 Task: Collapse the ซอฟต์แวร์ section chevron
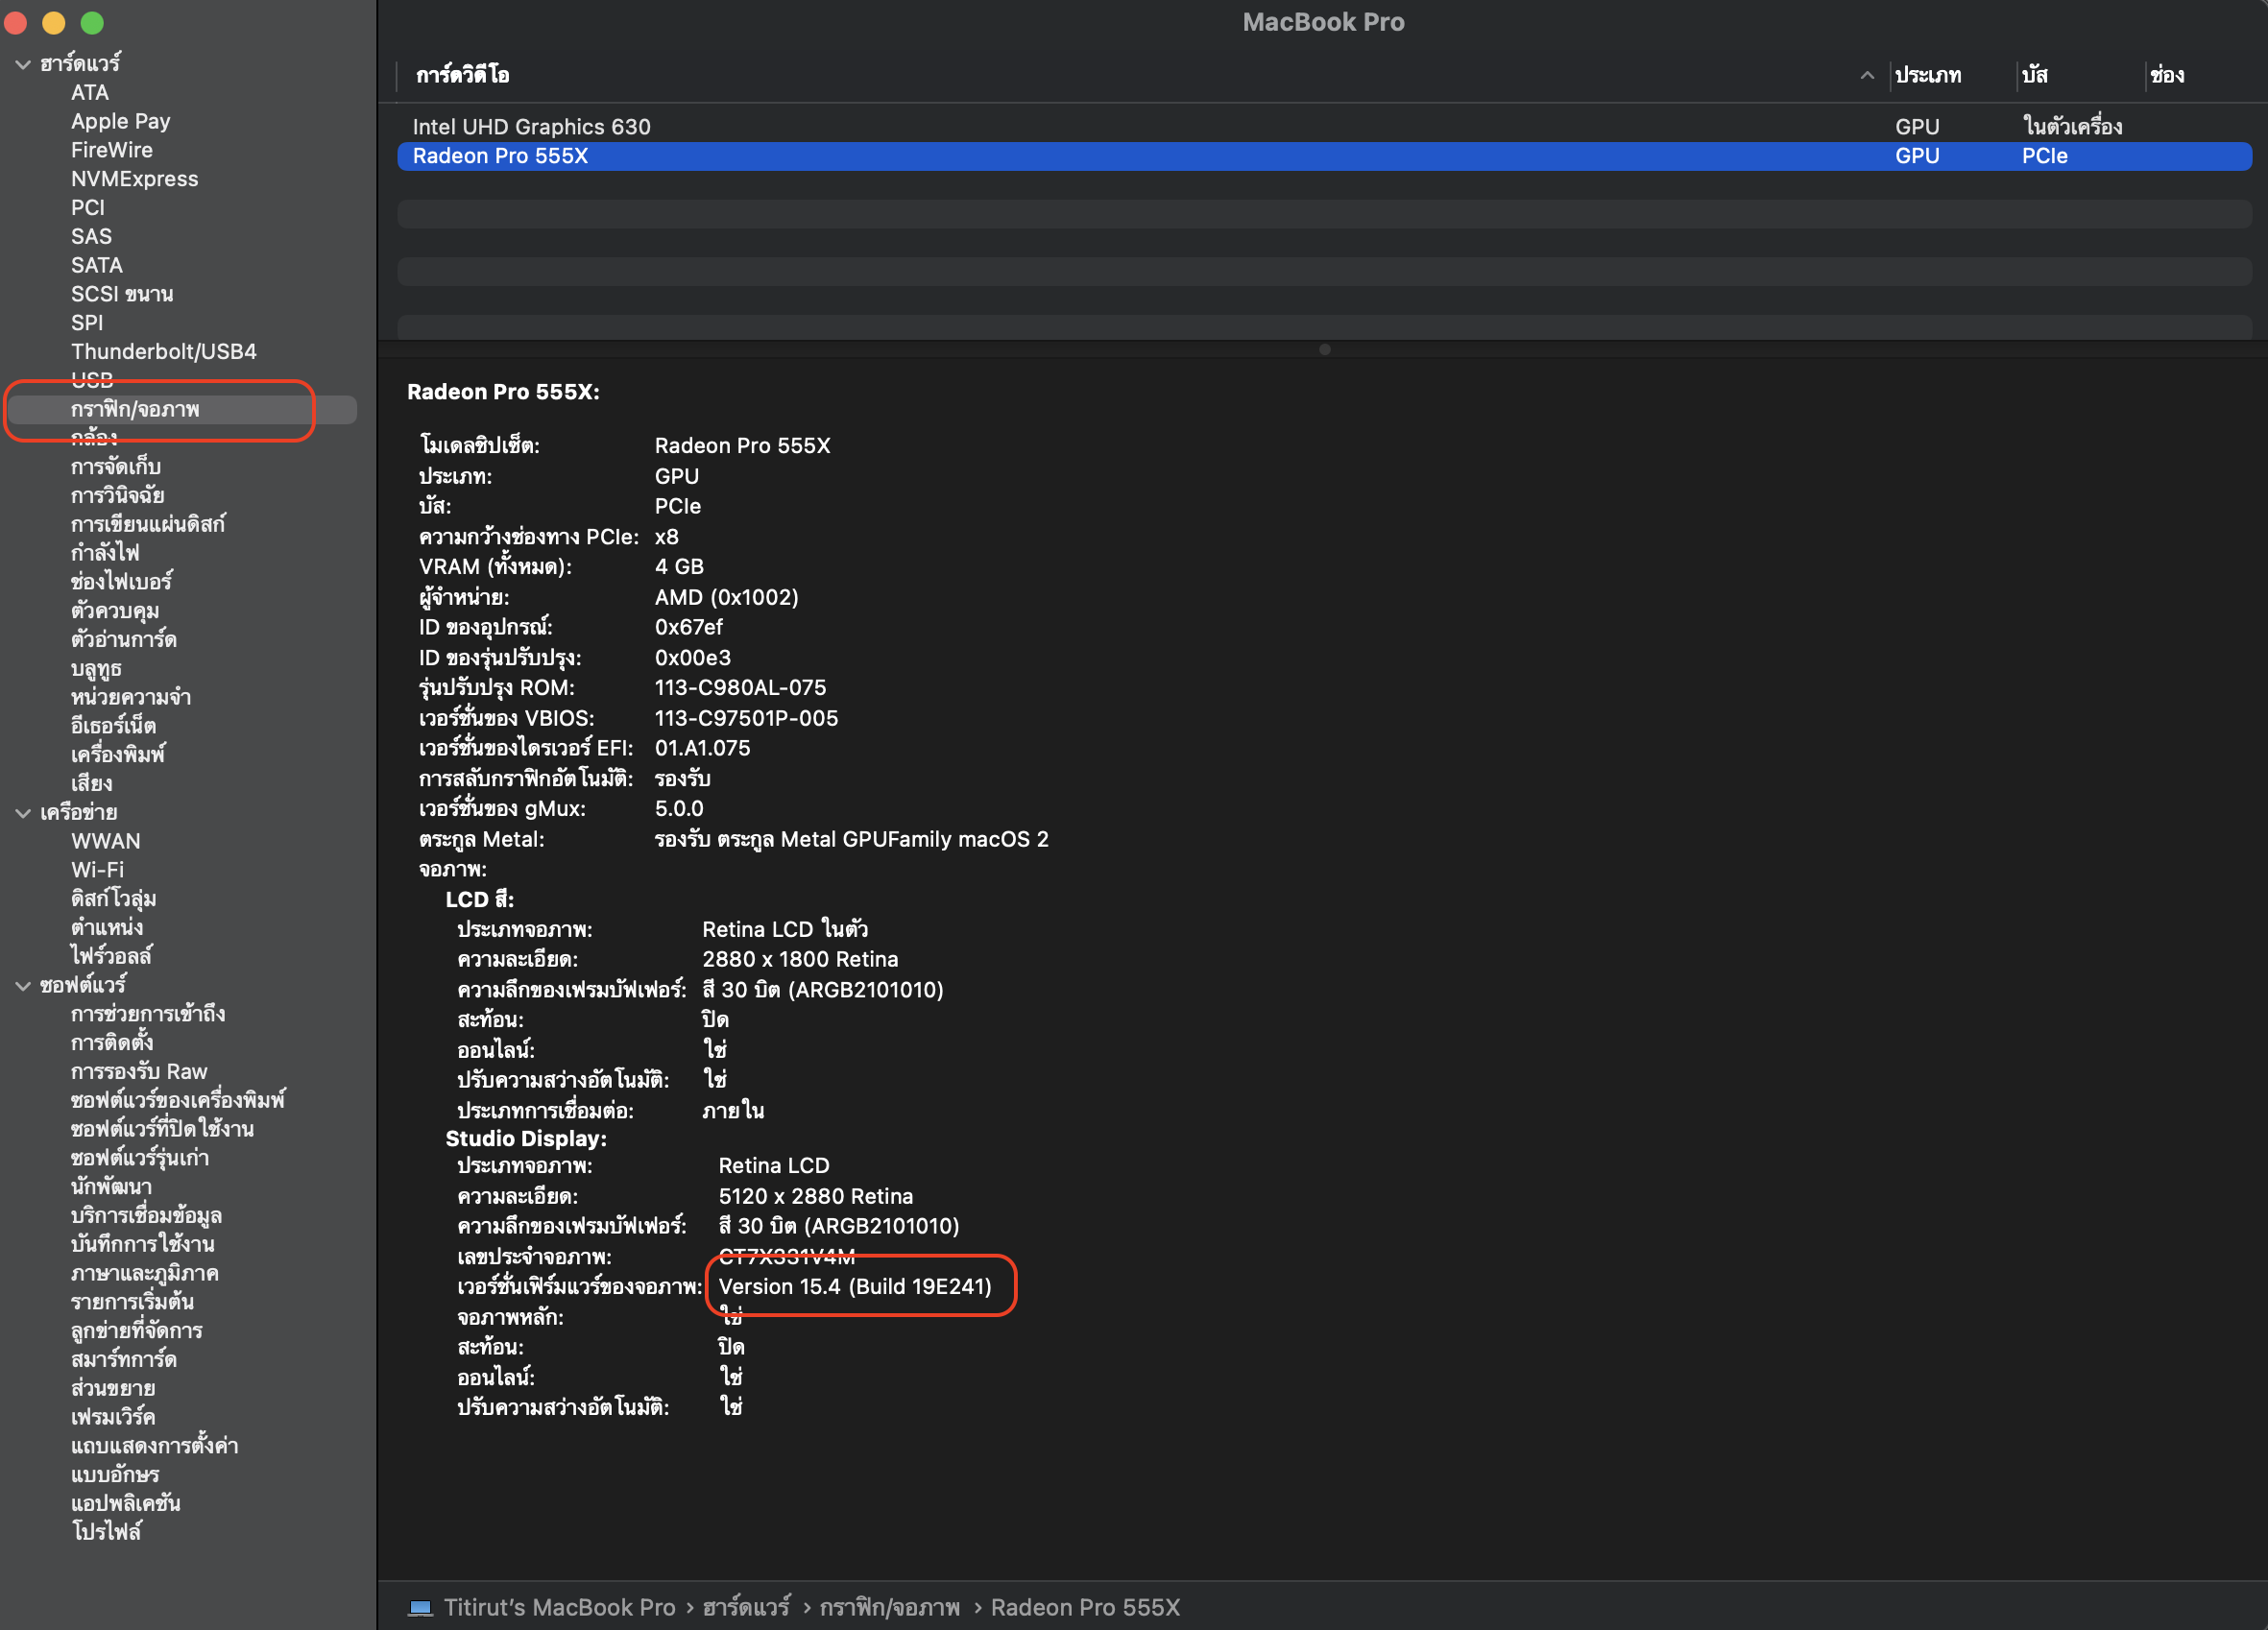[23, 985]
